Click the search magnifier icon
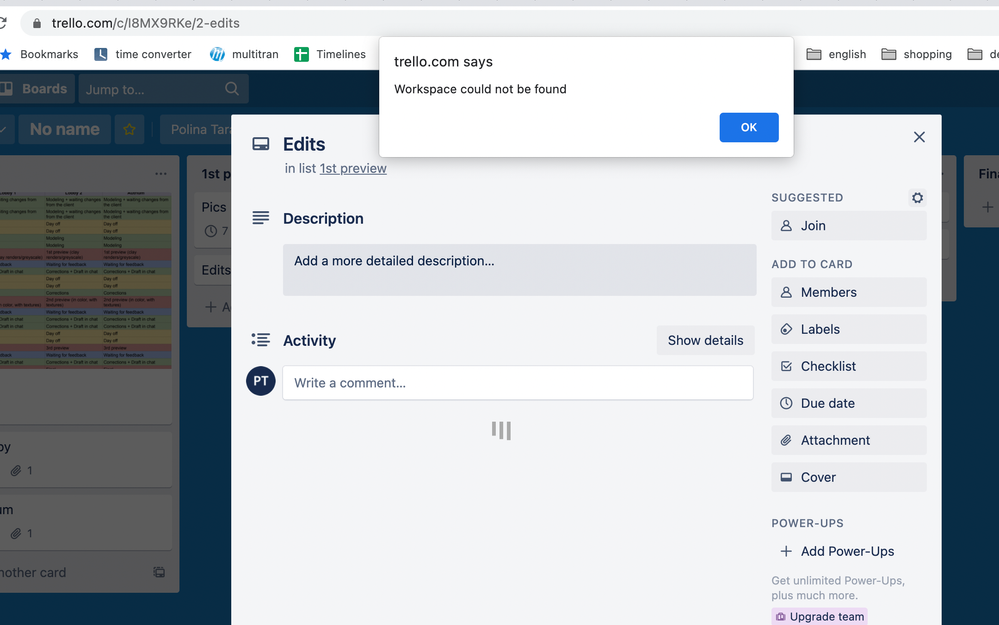 click(x=232, y=89)
